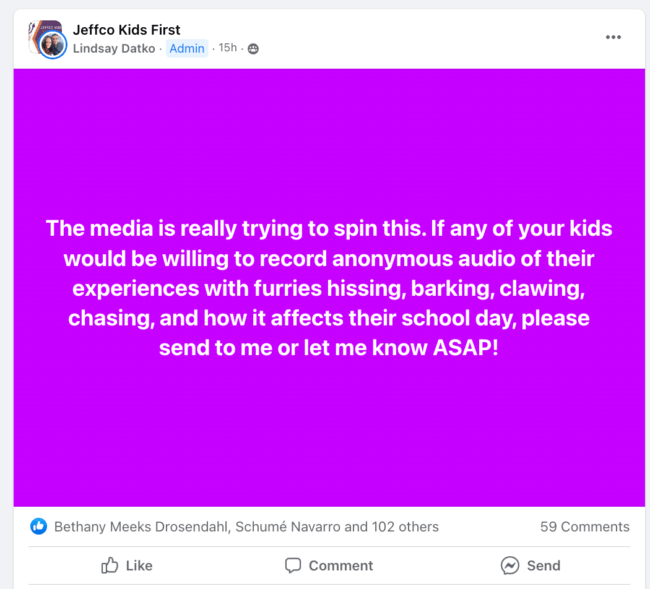Toggle the Like label on this post
The image size is (650, 589).
tap(139, 565)
